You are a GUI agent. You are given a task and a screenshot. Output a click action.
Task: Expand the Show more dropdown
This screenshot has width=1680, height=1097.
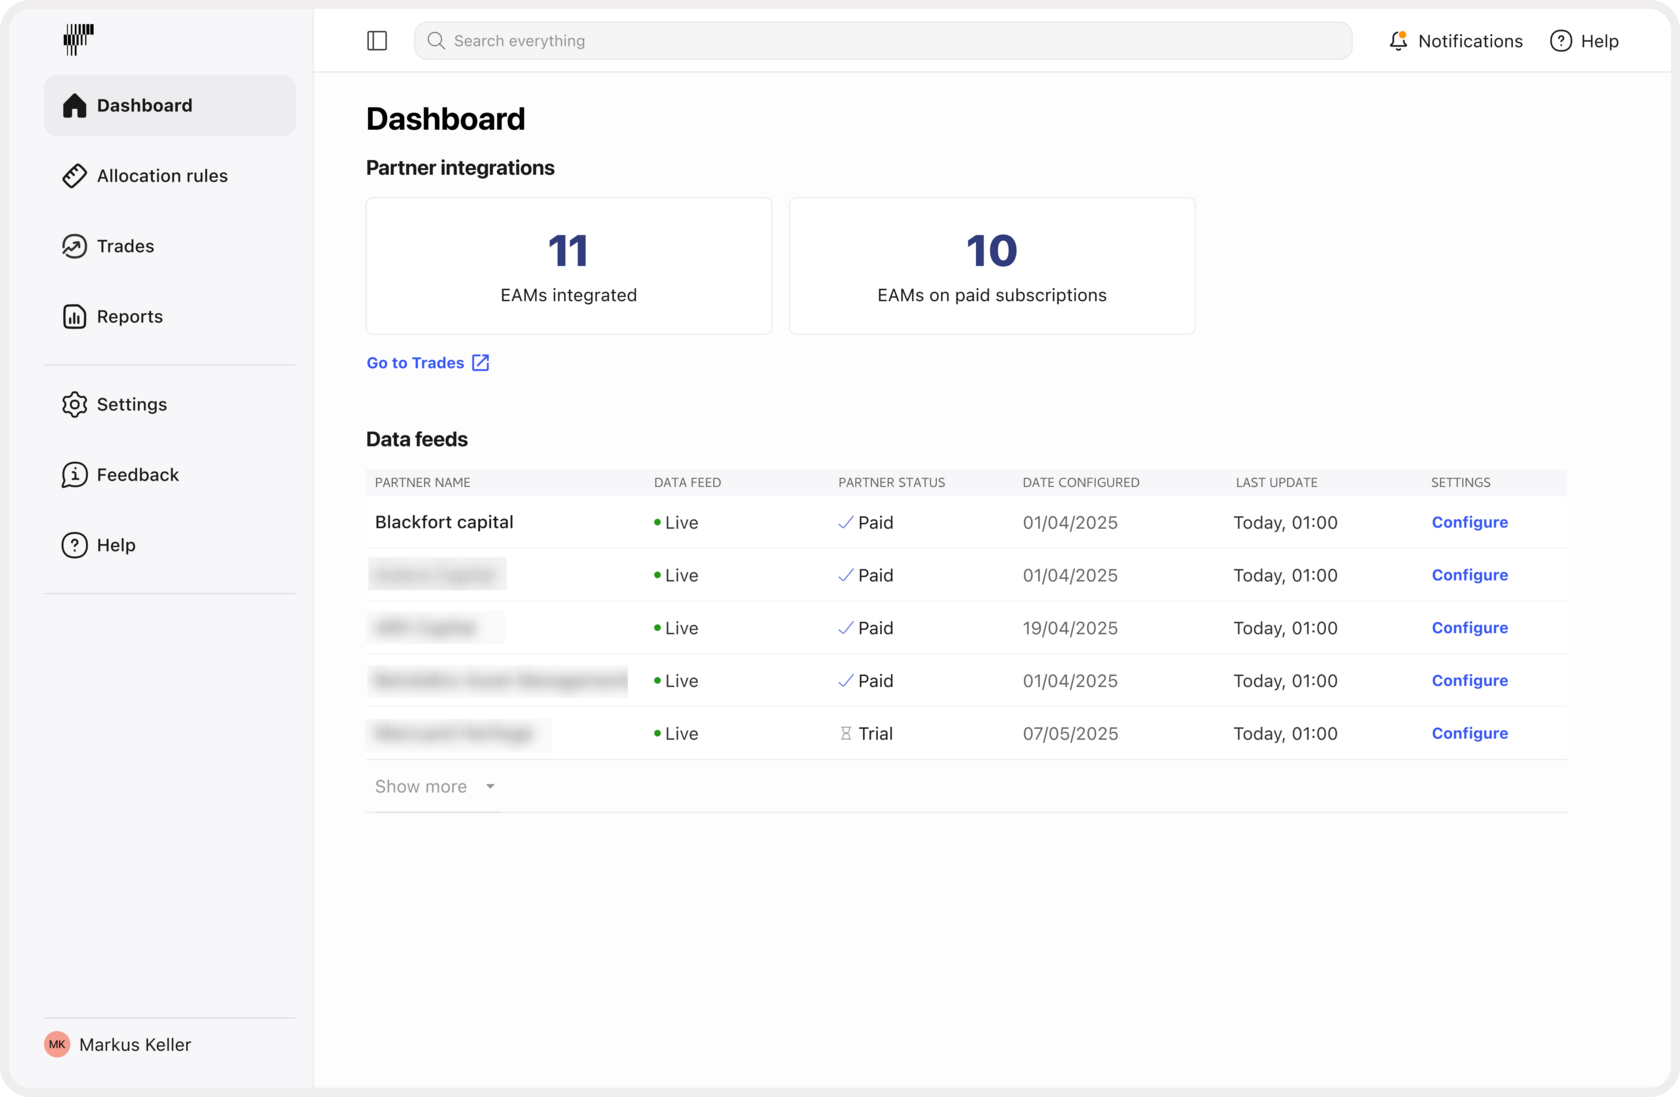point(421,786)
